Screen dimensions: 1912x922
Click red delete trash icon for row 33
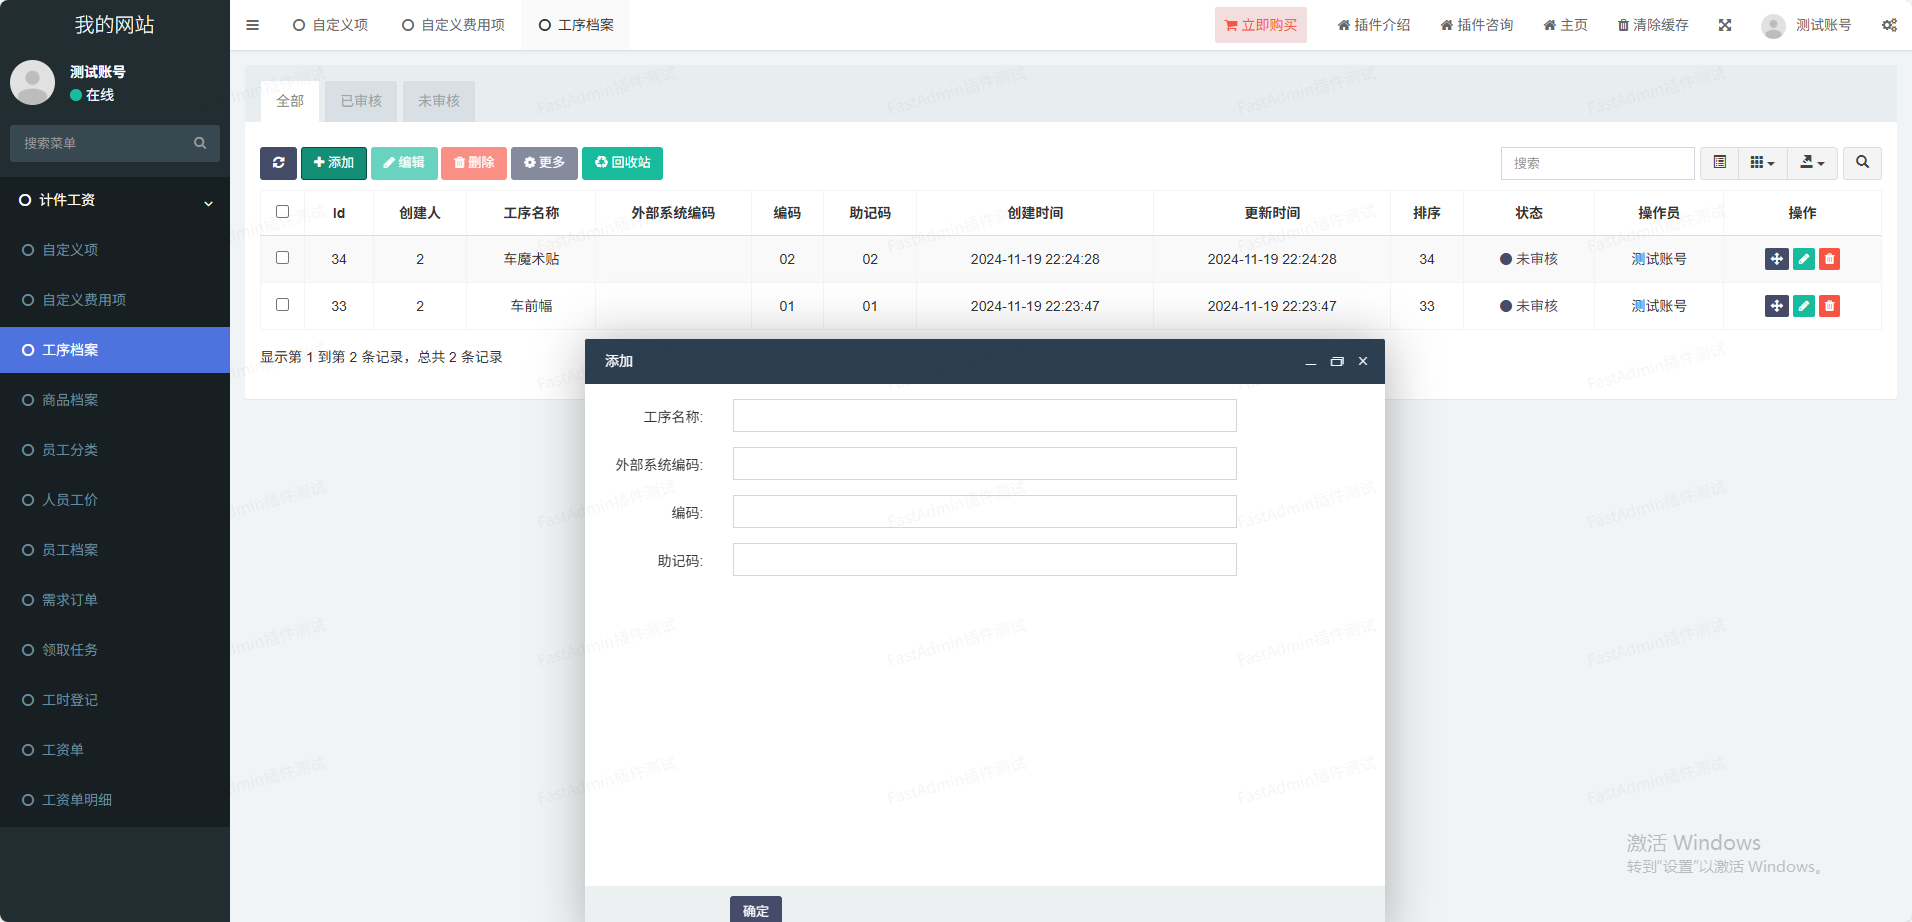pyautogui.click(x=1829, y=306)
